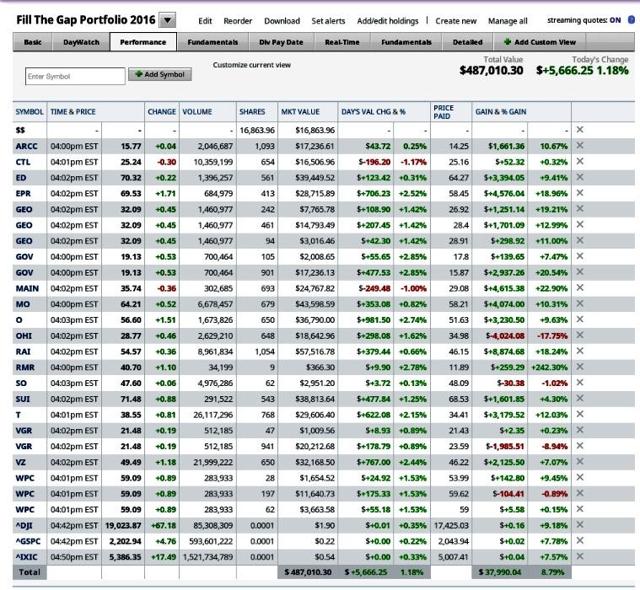Remove the $$ cash row

580,129
